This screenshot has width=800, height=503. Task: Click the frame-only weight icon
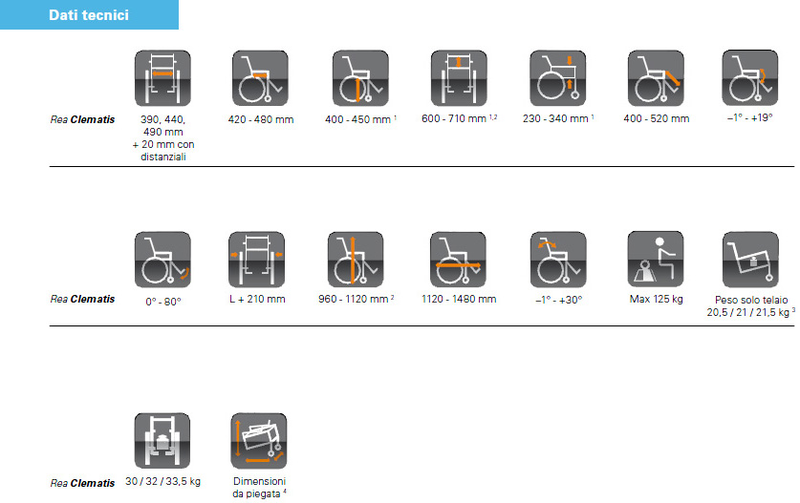[751, 260]
